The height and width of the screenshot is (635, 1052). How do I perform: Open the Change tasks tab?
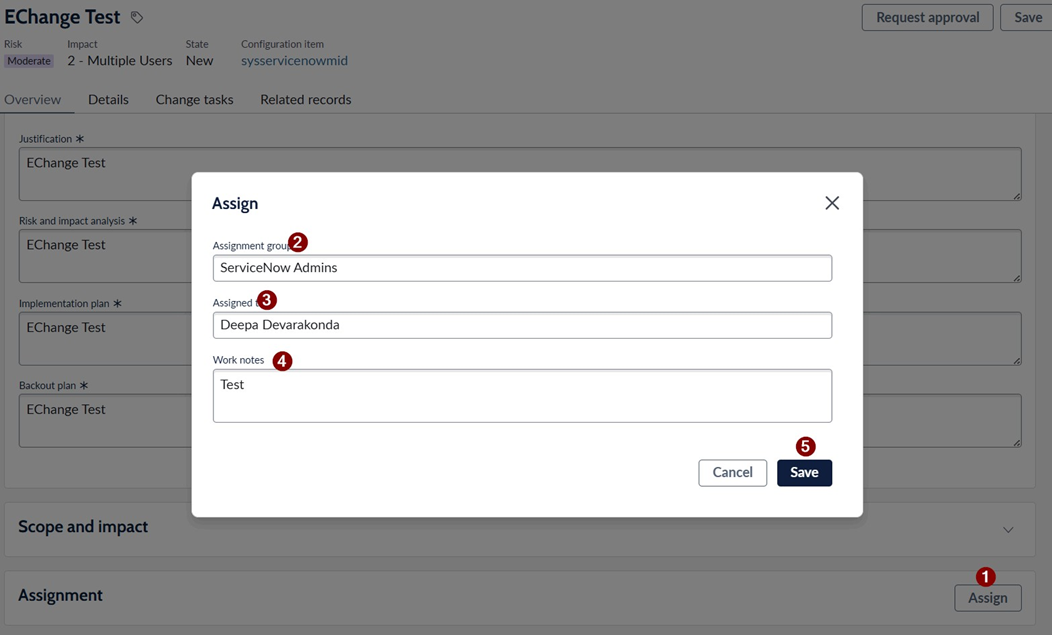click(195, 99)
